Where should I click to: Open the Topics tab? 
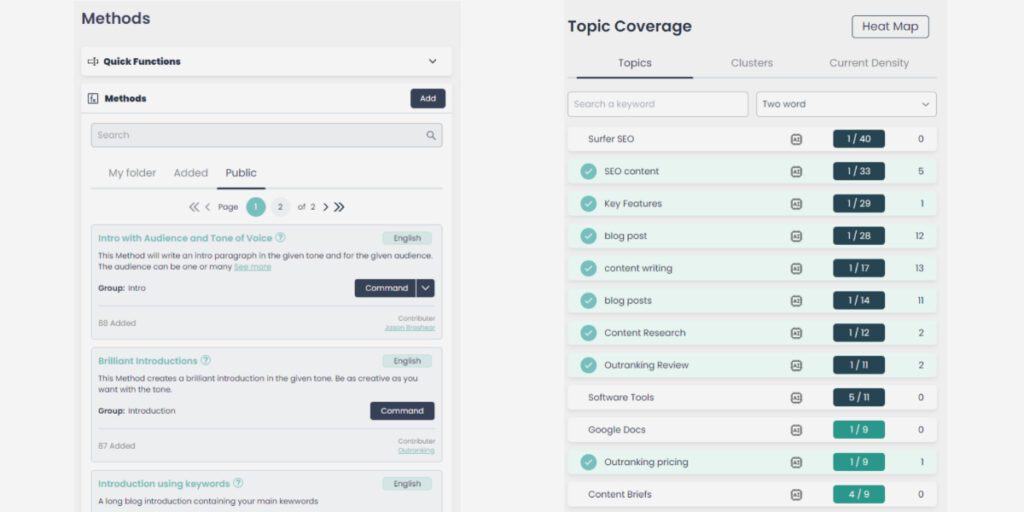click(635, 63)
